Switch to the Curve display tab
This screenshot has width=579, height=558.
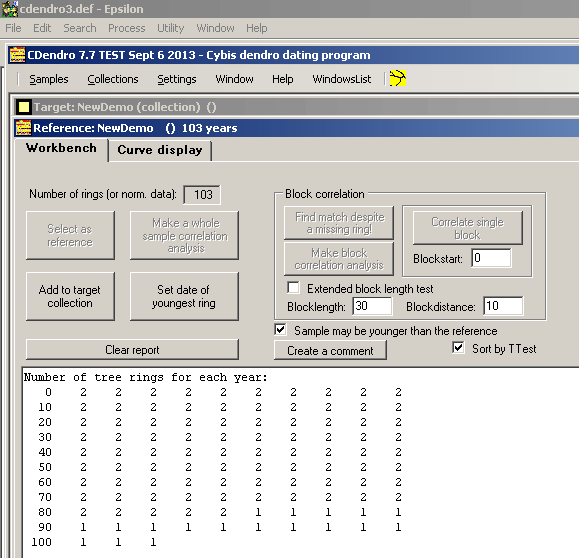coord(160,150)
